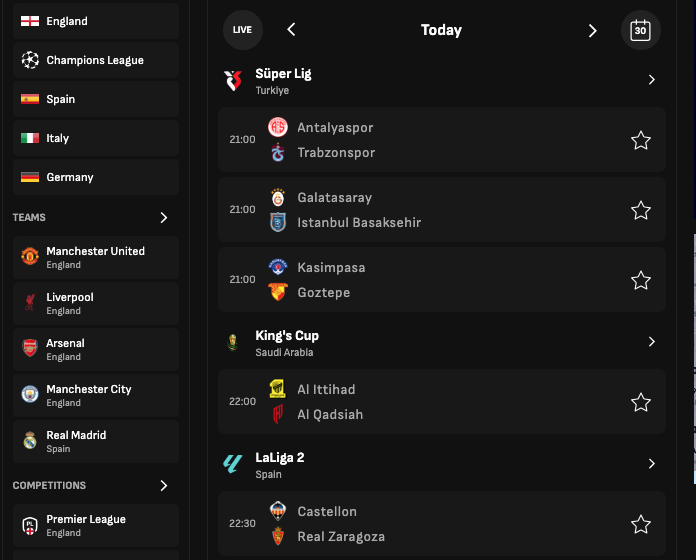The height and width of the screenshot is (560, 696).
Task: Open the calendar date picker icon
Action: point(640,30)
